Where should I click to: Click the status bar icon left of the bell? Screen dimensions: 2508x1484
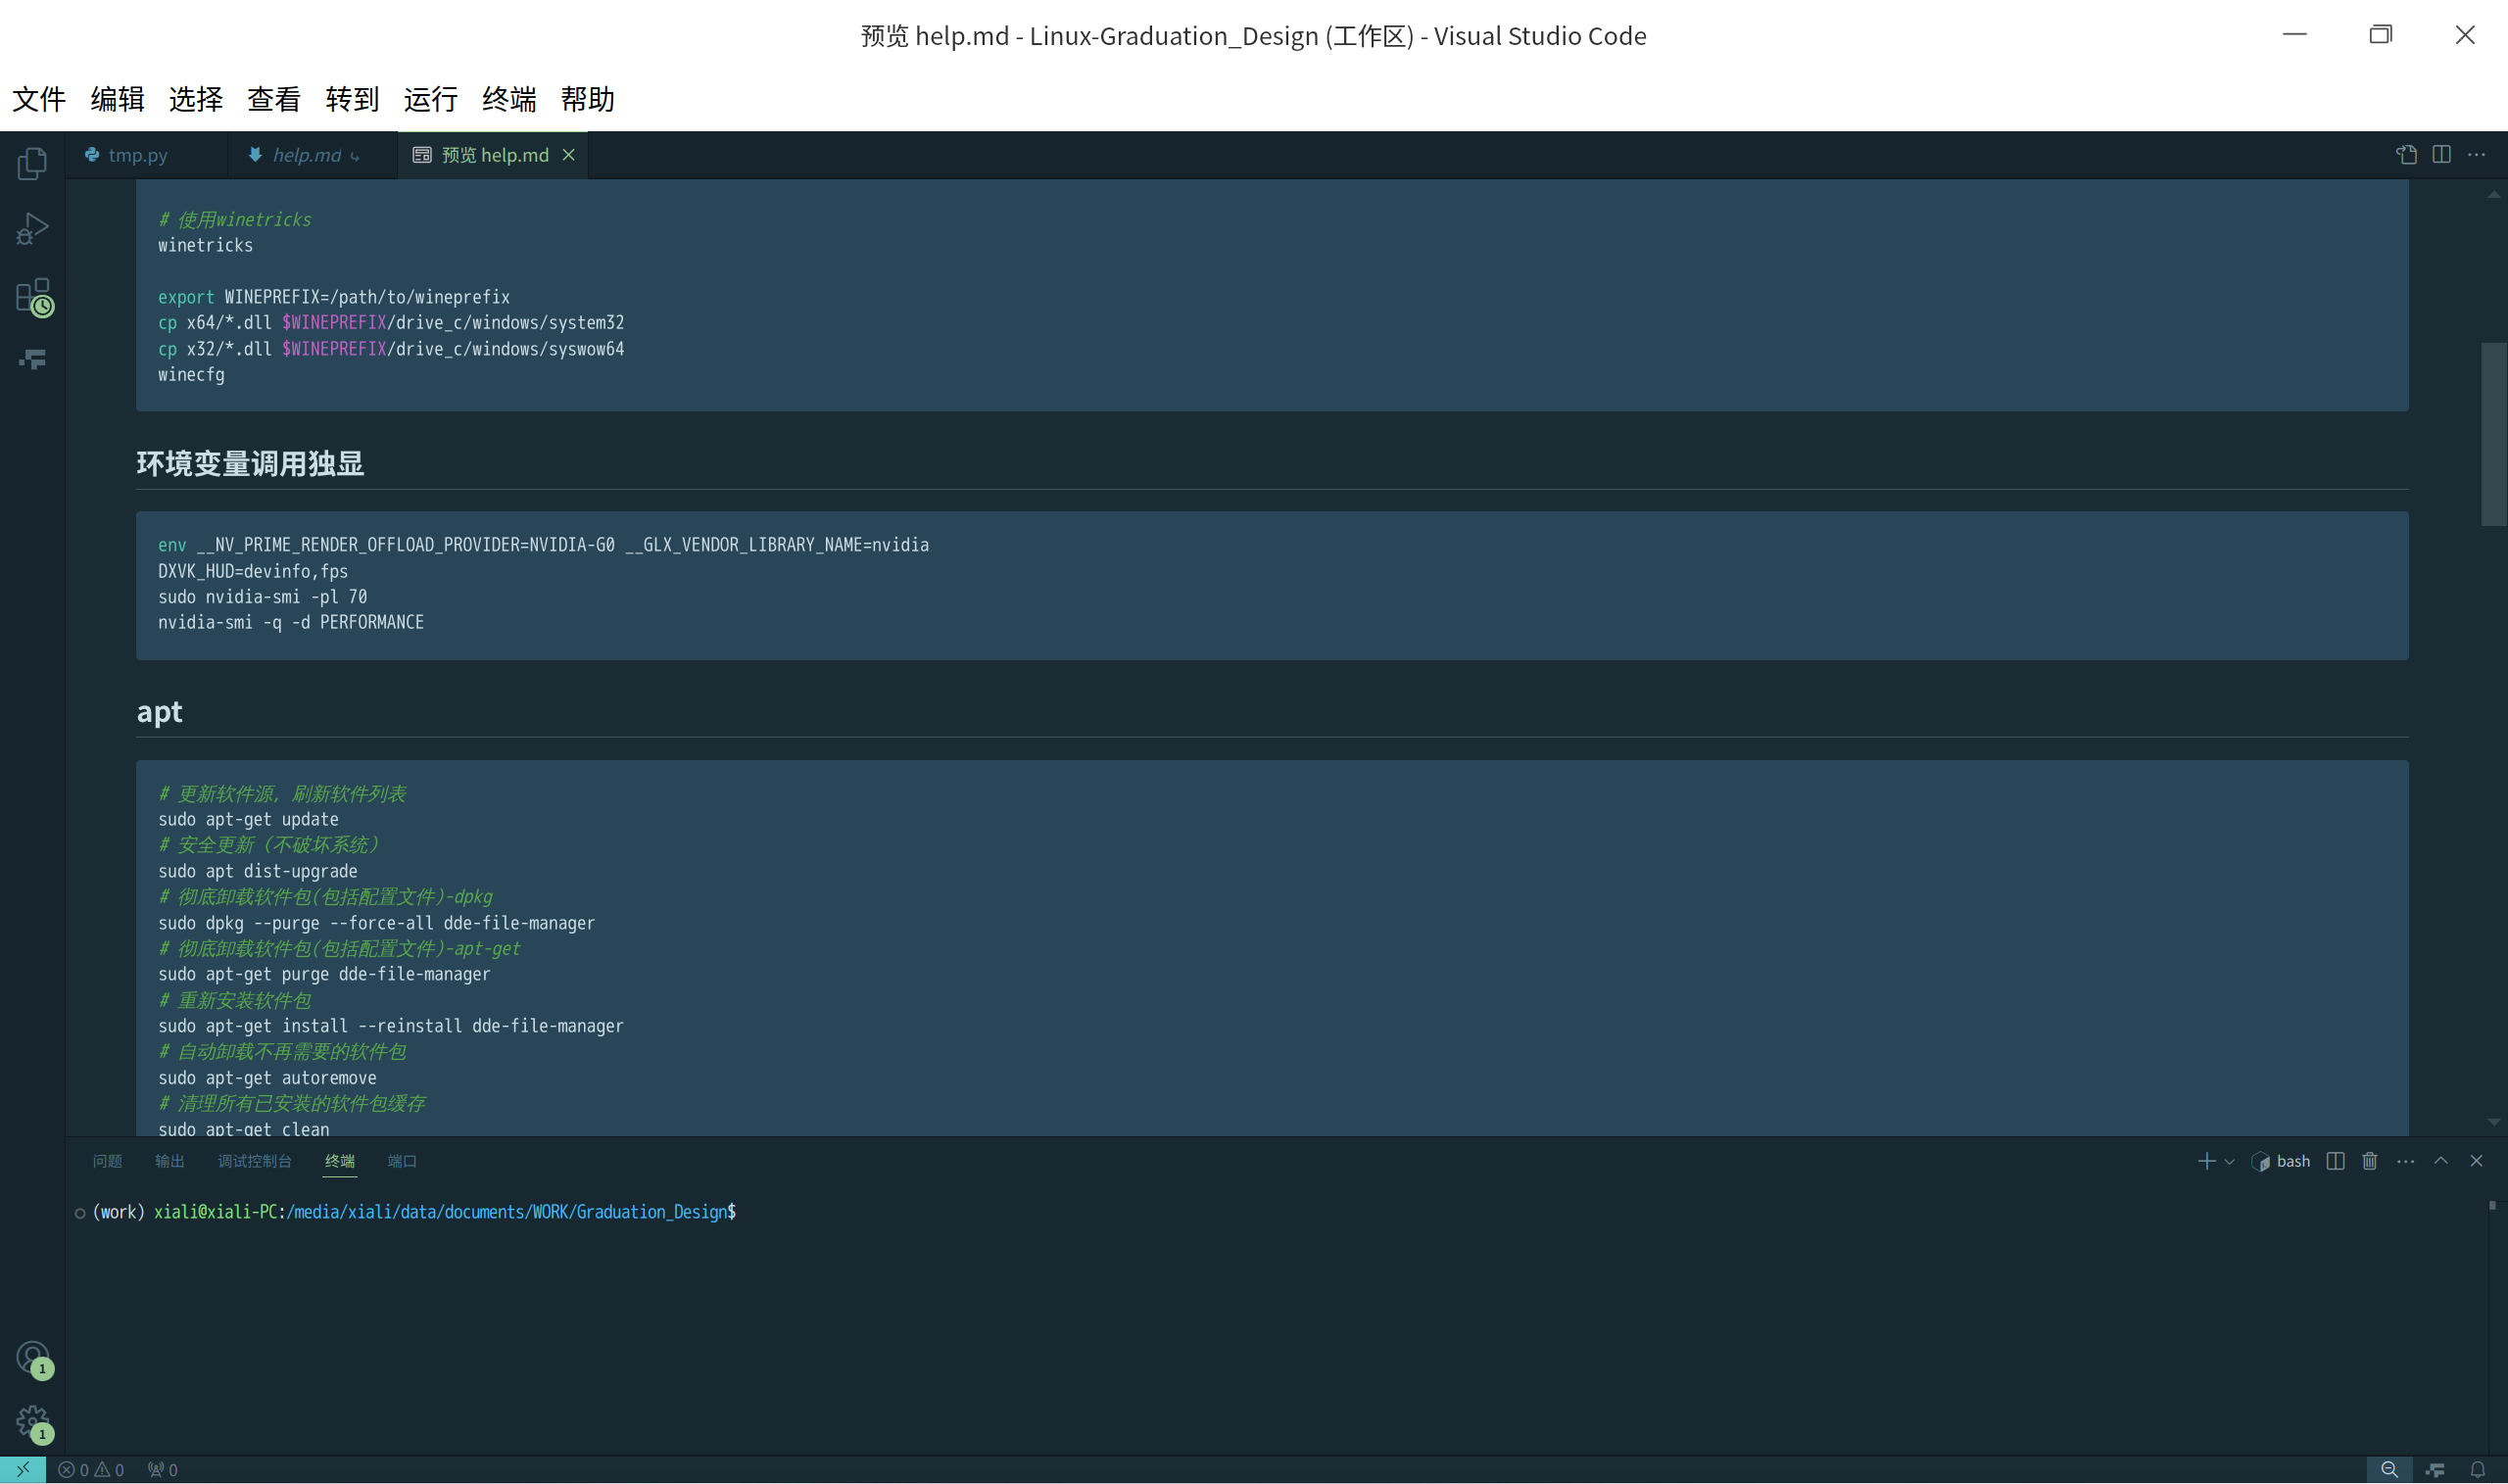[x=2435, y=1469]
